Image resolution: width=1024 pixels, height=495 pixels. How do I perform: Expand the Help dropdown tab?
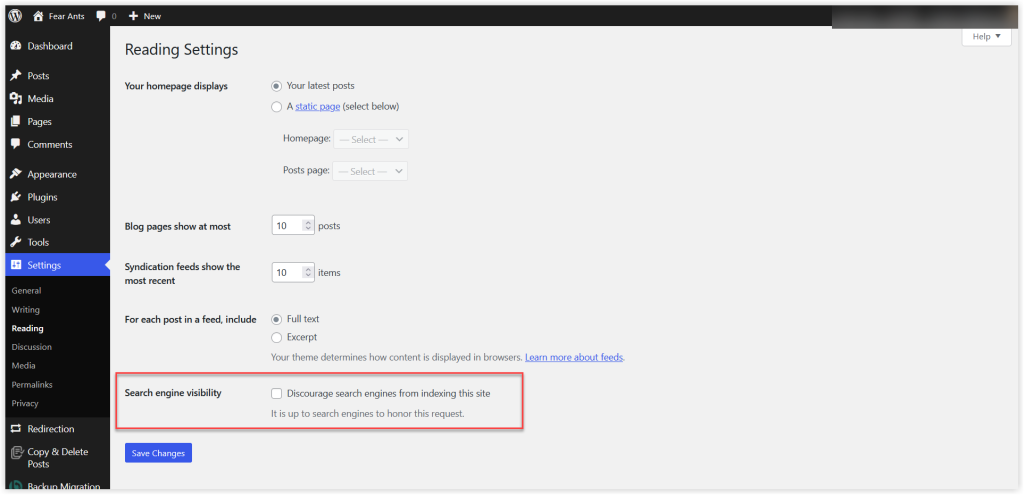click(x=986, y=37)
